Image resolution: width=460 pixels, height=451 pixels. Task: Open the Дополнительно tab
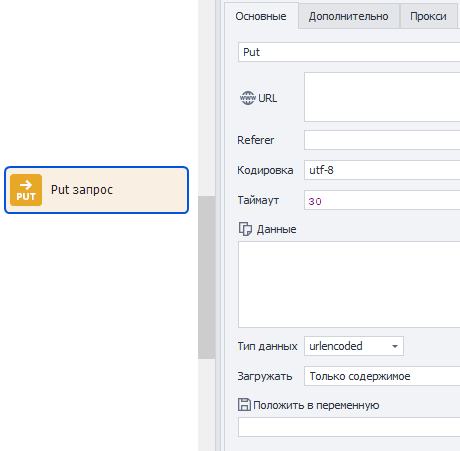[349, 16]
